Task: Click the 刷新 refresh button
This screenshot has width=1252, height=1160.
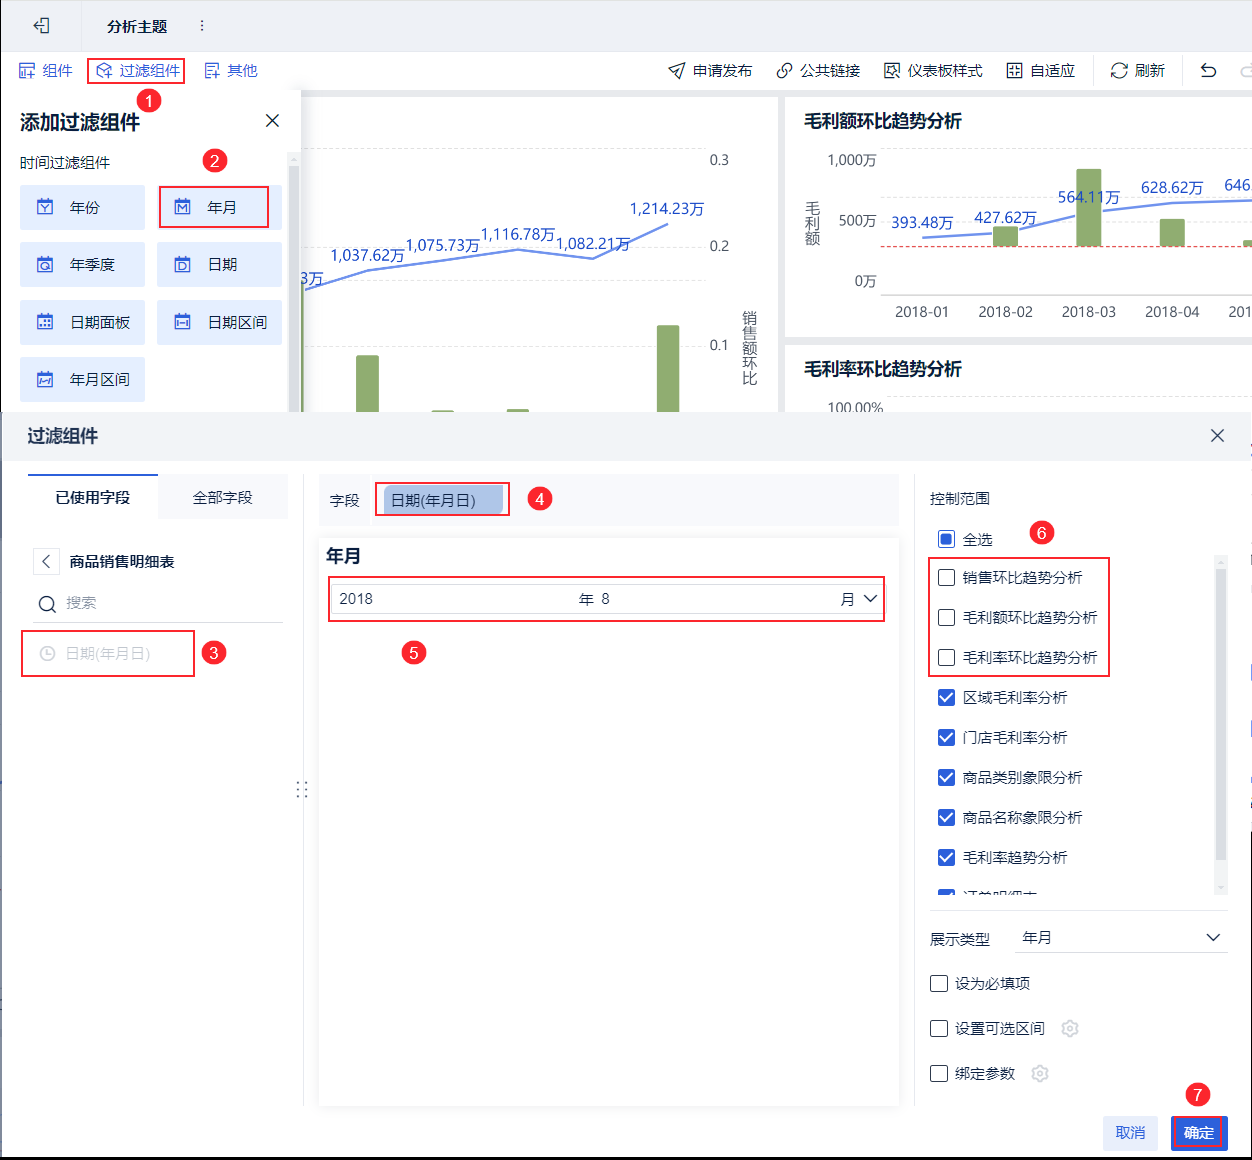Action: 1138,71
